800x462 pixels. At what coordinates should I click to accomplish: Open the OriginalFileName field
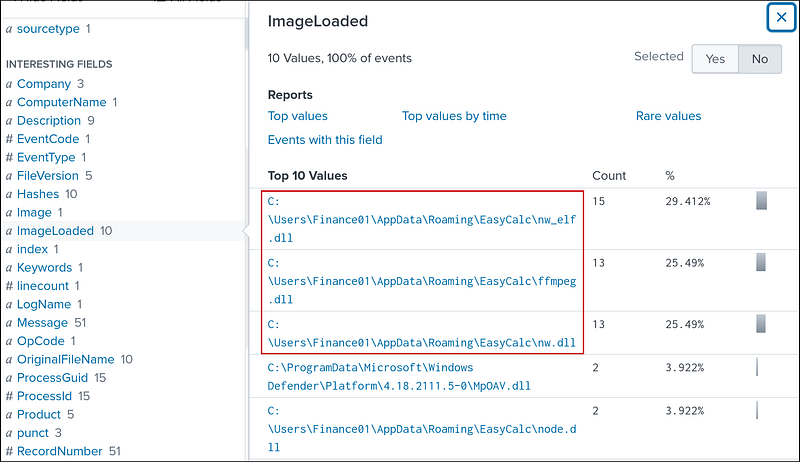pyautogui.click(x=67, y=359)
